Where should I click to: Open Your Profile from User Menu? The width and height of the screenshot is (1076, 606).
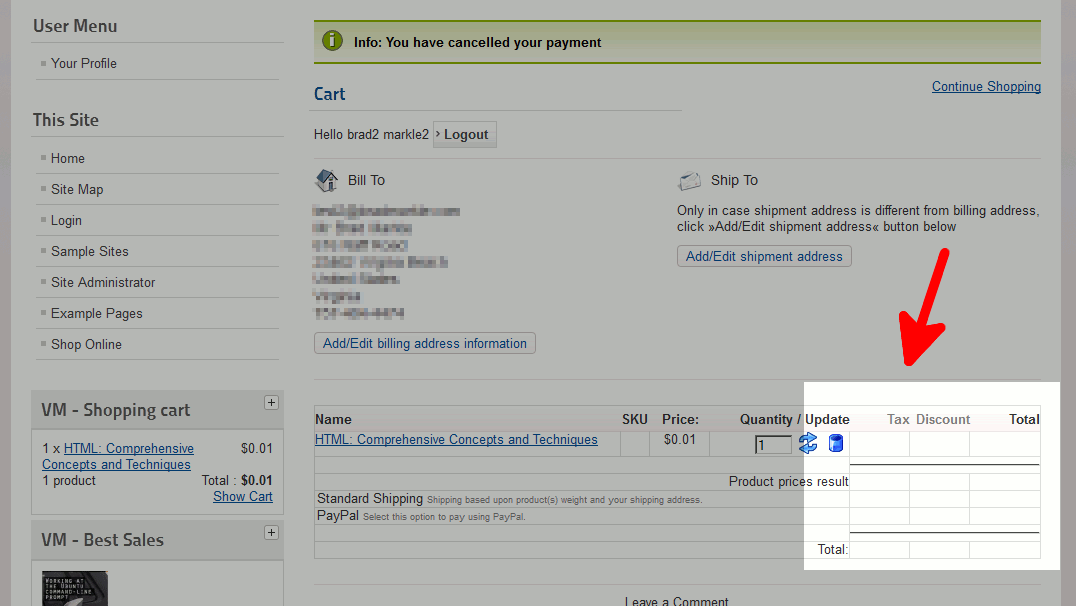pos(84,63)
